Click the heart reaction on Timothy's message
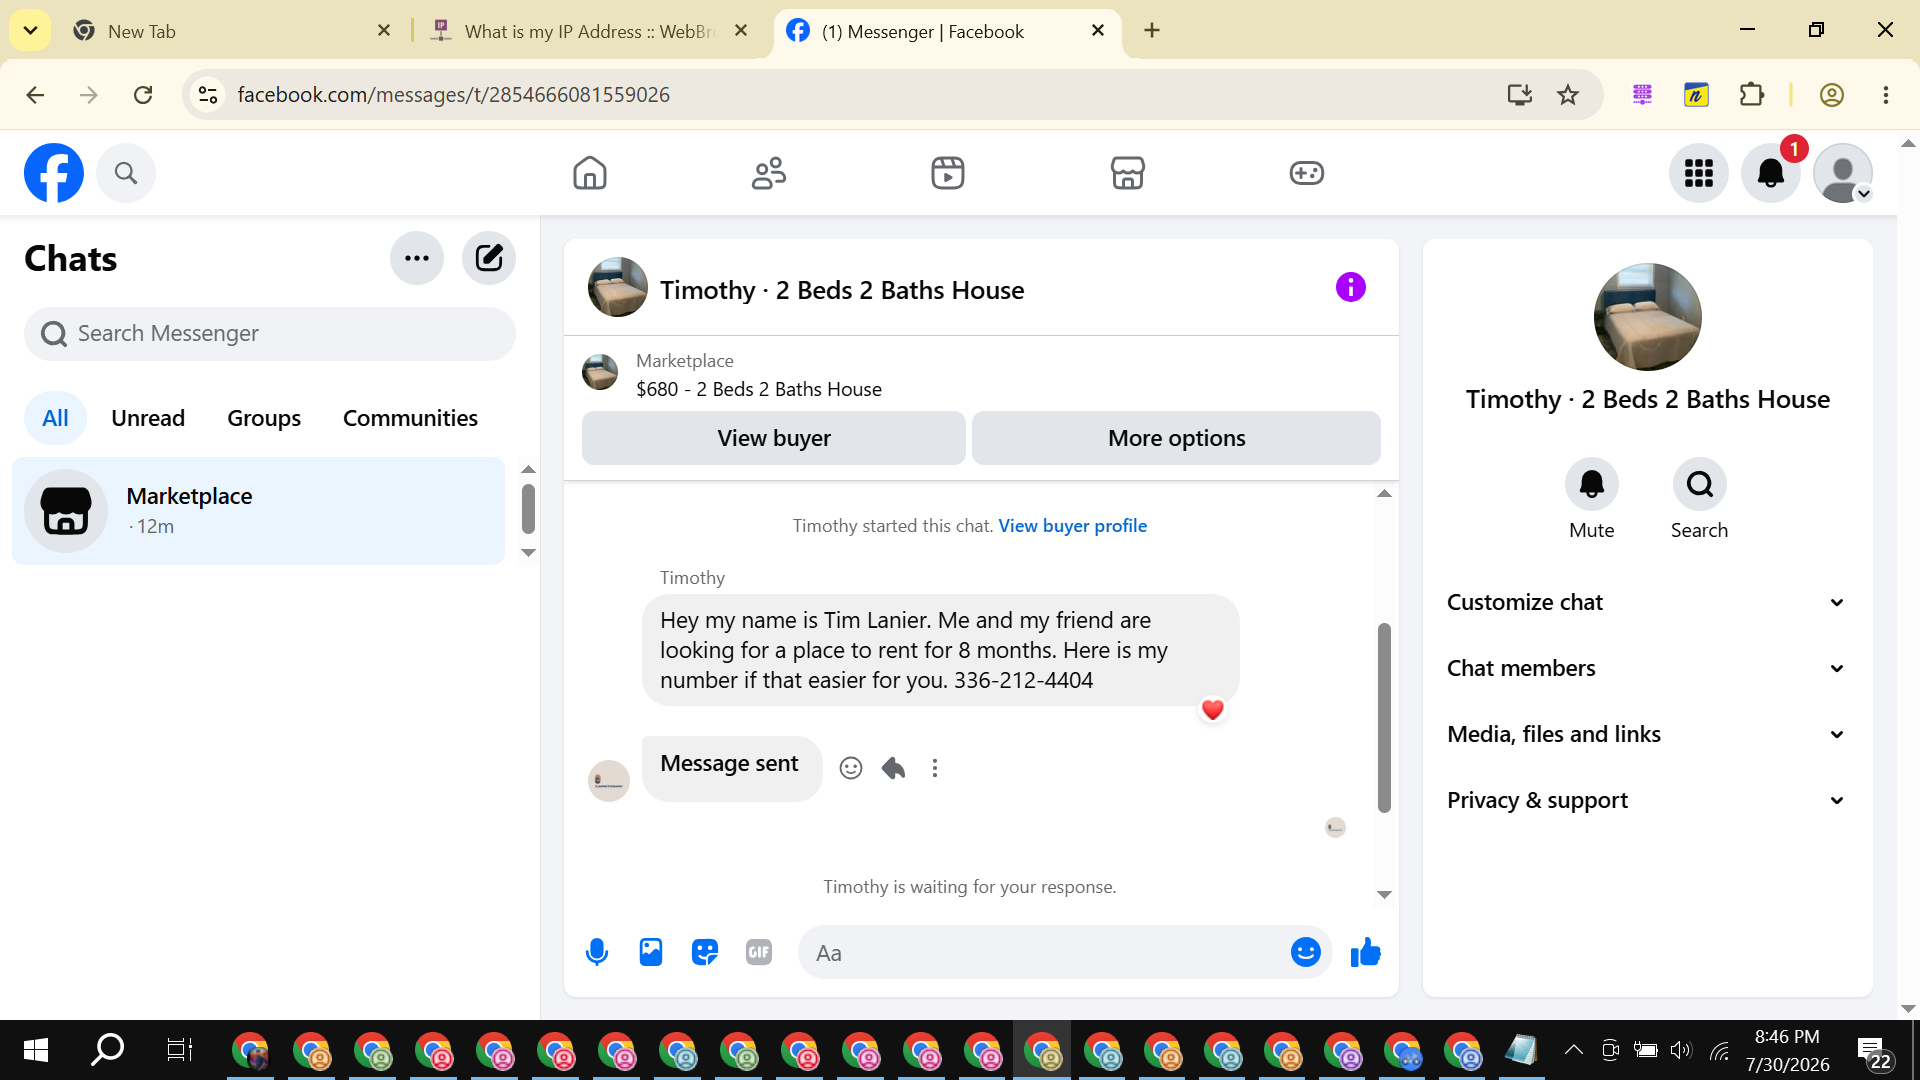The height and width of the screenshot is (1080, 1920). 1213,710
